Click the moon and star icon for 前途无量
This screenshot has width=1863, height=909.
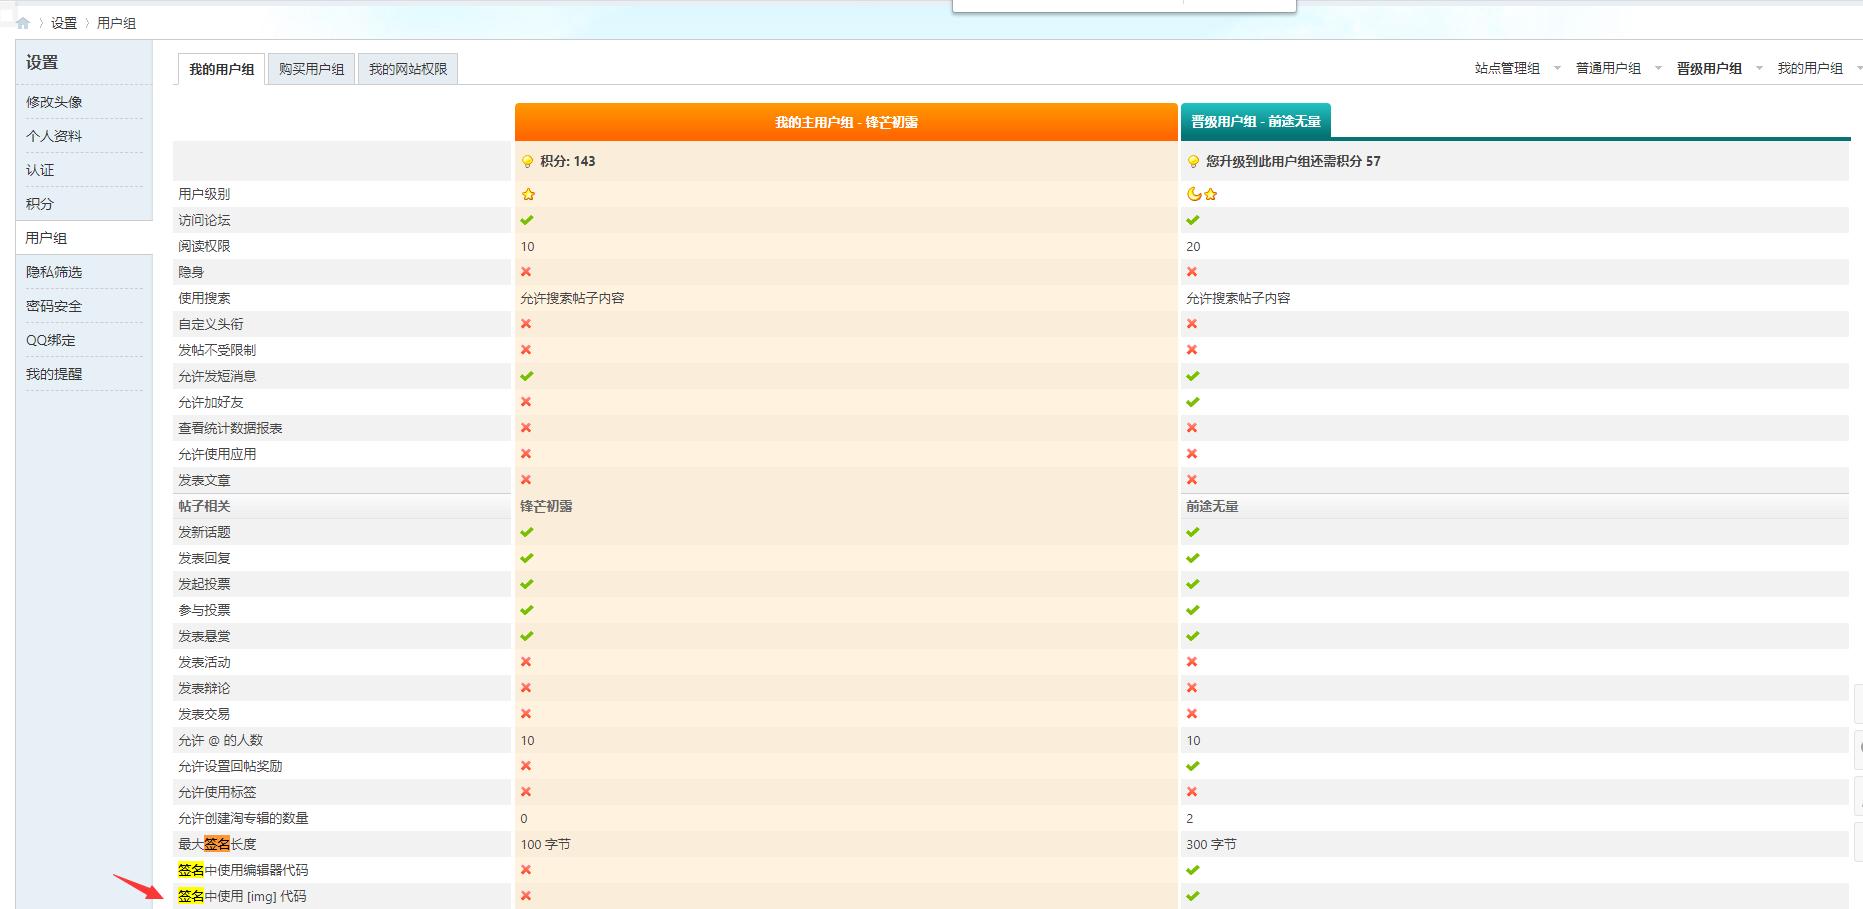pyautogui.click(x=1202, y=194)
